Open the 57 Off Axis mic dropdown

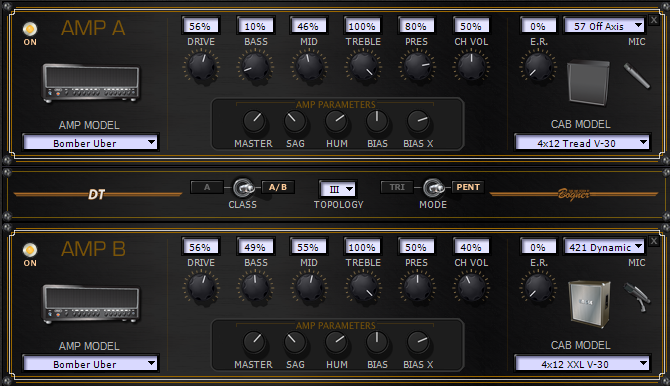[x=604, y=26]
